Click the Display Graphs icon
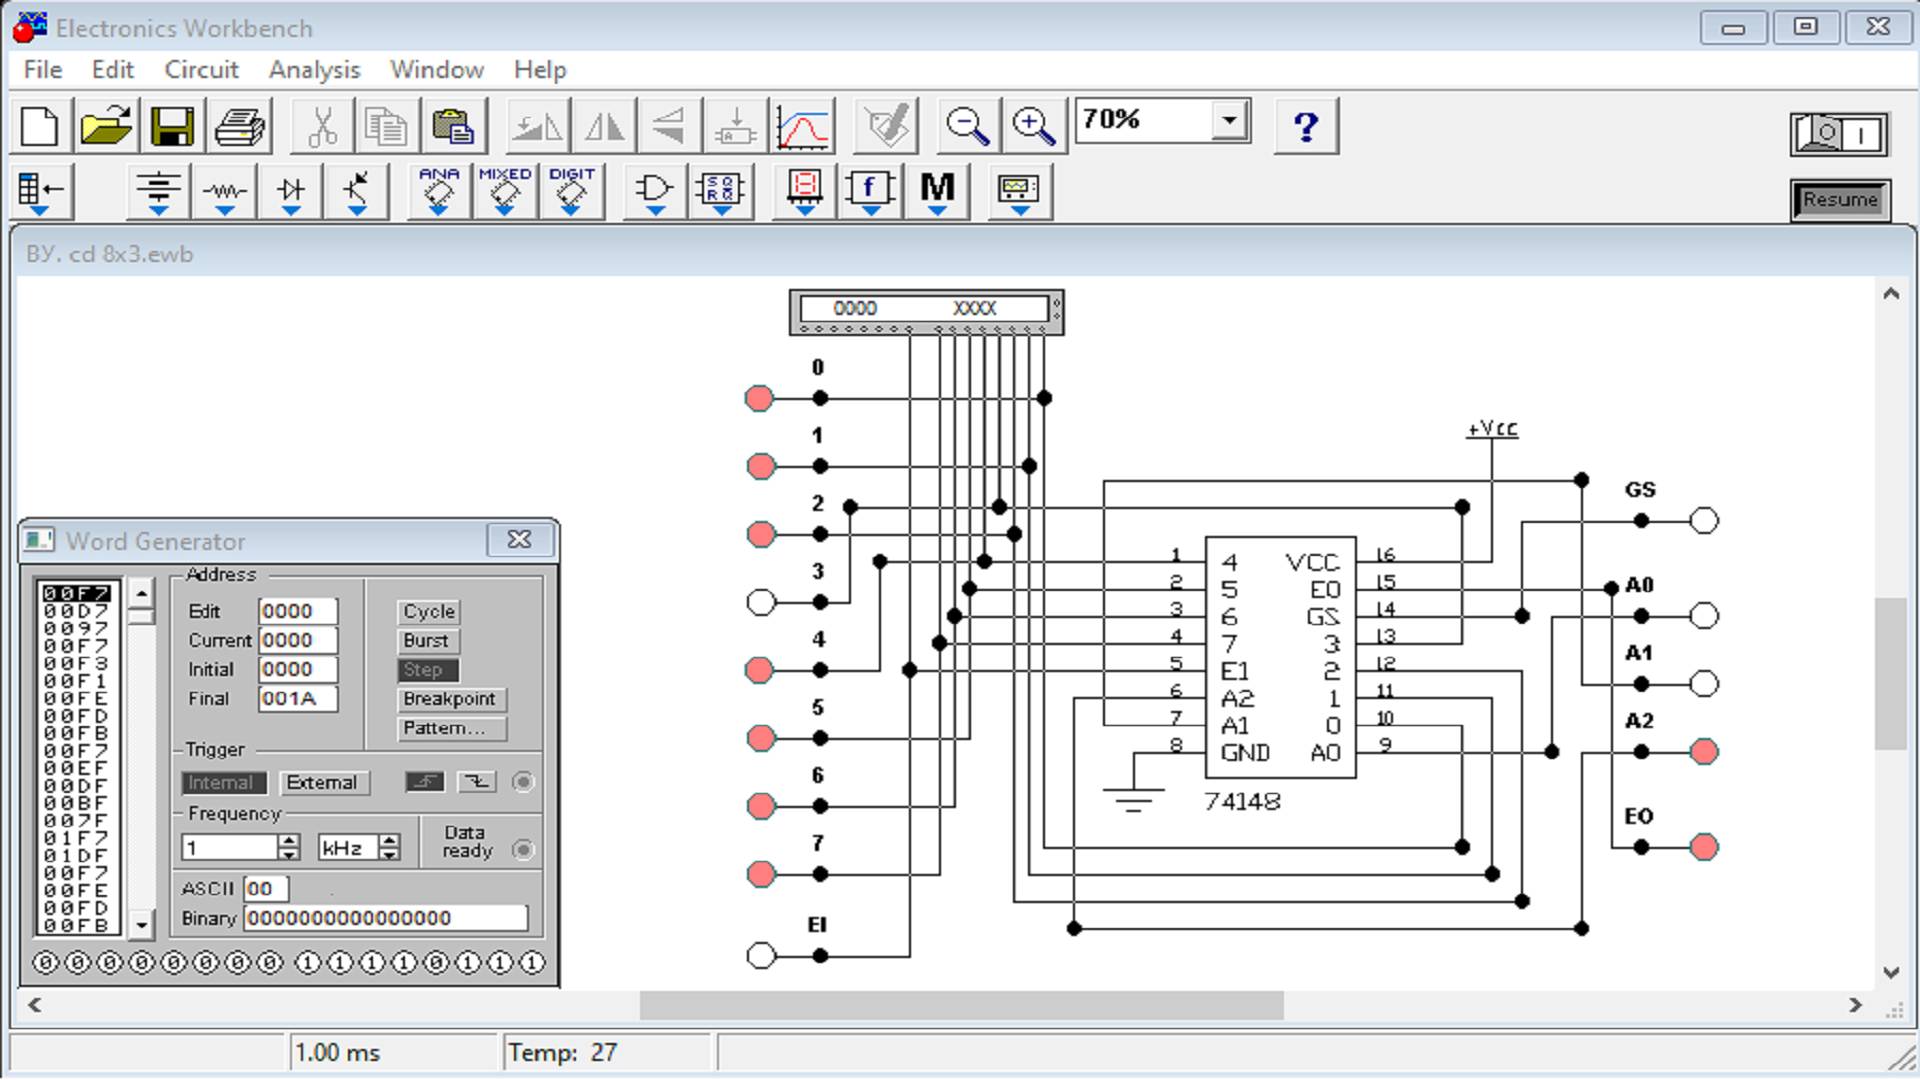 [803, 127]
